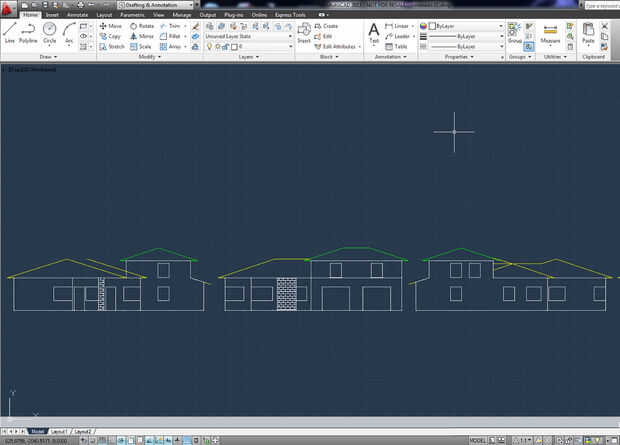
Task: Open the View ribbon tab
Action: [159, 15]
